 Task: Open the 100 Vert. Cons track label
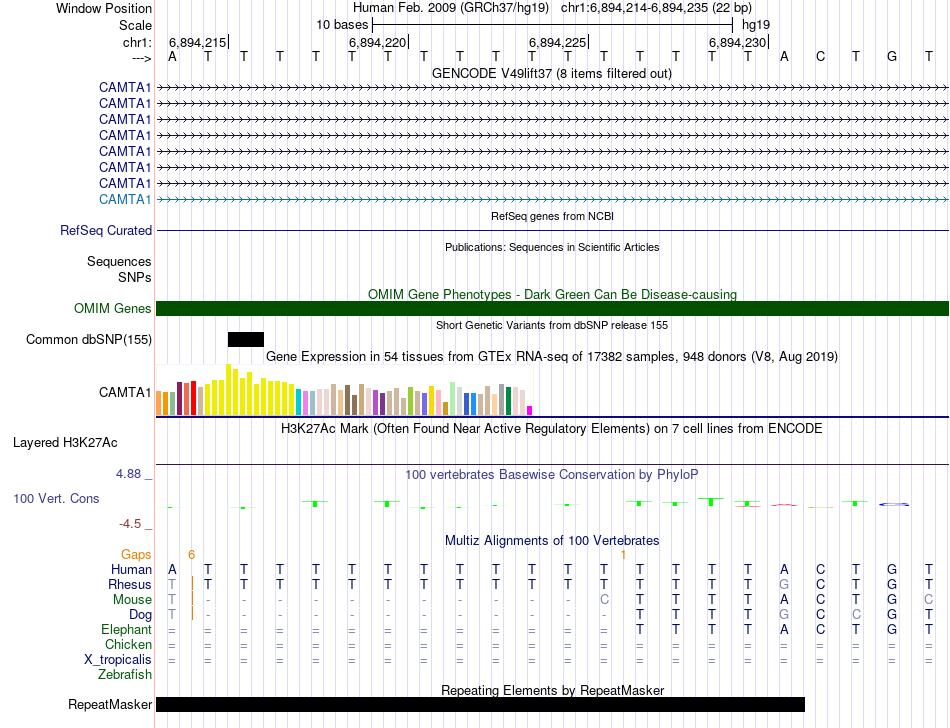(x=56, y=498)
